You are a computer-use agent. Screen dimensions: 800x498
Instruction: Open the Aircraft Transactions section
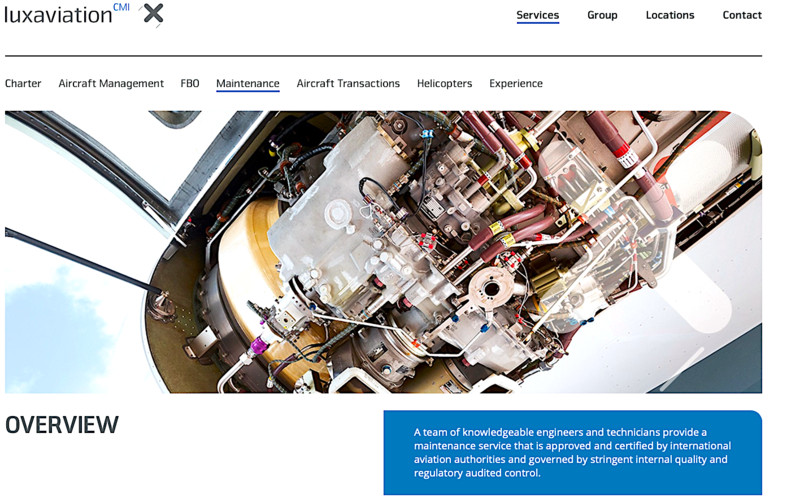pyautogui.click(x=348, y=83)
